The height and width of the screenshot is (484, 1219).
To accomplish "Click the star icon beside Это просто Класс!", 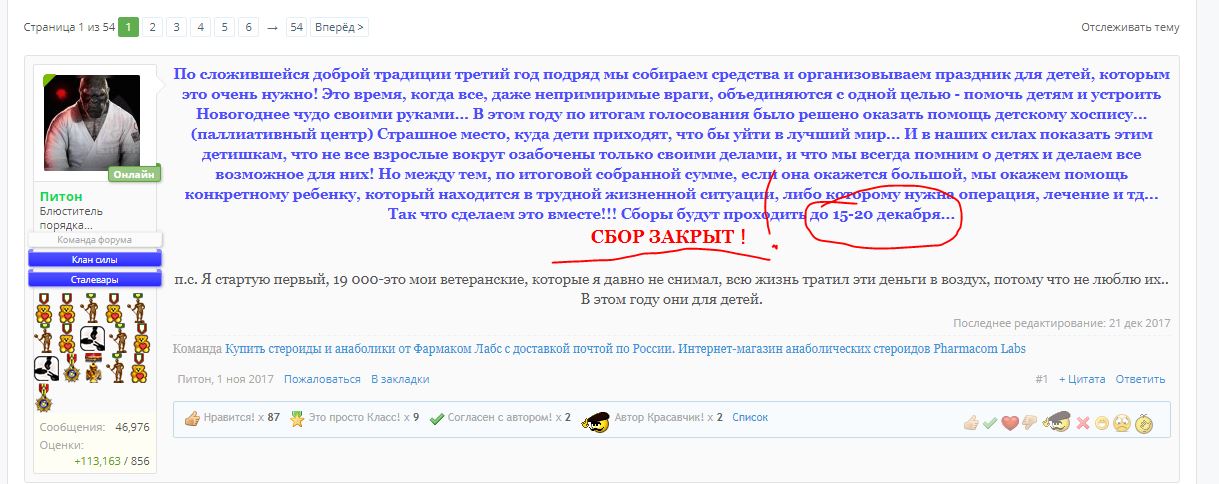I will (297, 419).
